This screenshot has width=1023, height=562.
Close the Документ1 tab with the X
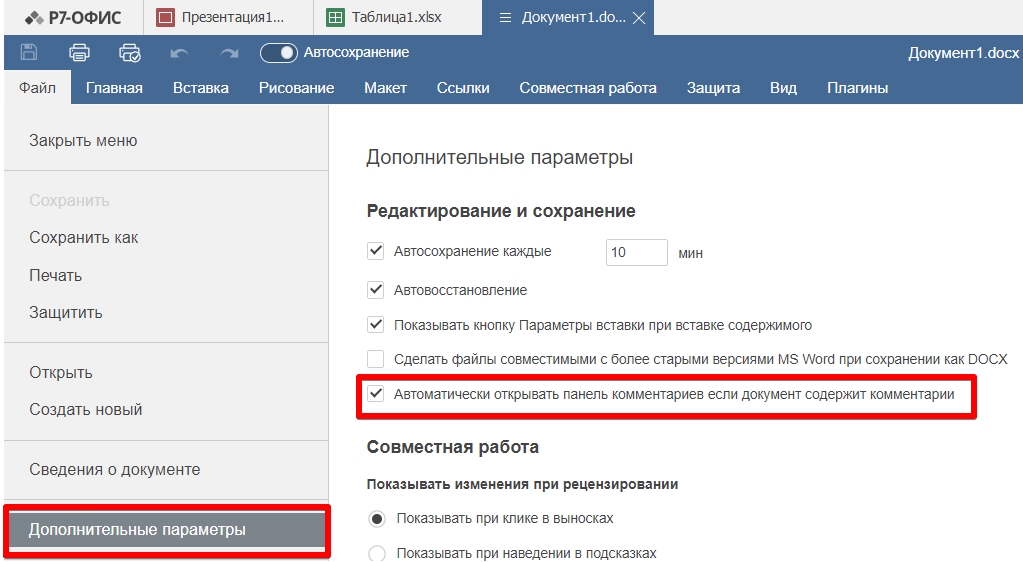coord(640,18)
